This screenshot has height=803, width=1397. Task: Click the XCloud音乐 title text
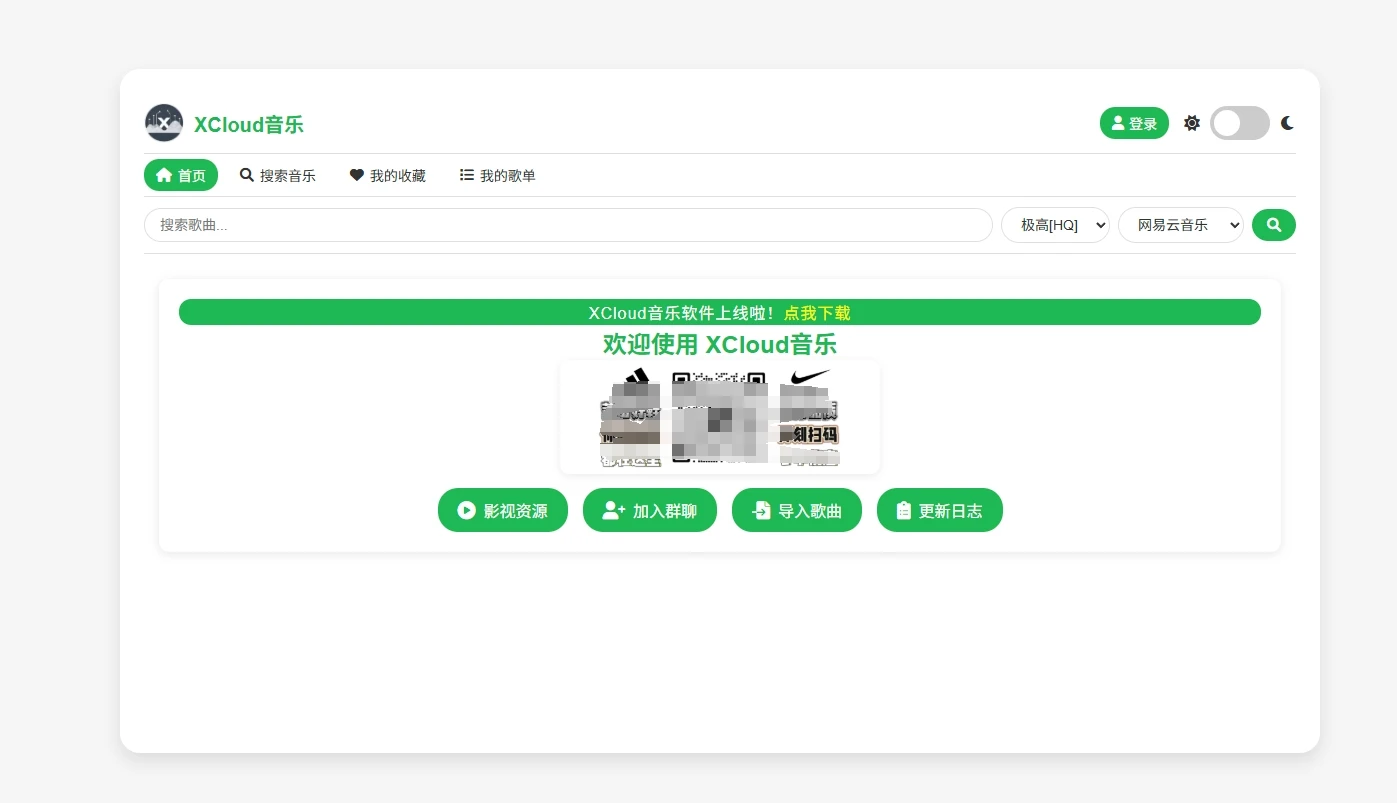(249, 125)
